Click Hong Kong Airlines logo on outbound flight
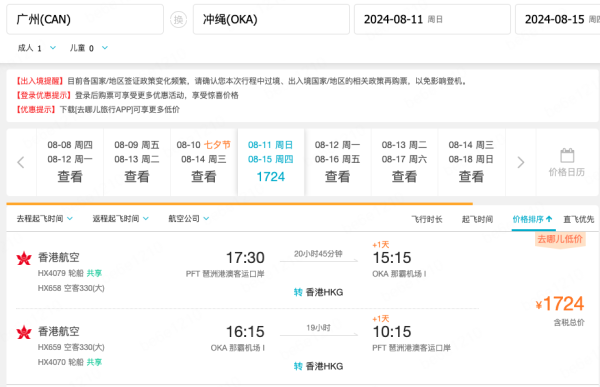This screenshot has width=600, height=387. [x=24, y=258]
